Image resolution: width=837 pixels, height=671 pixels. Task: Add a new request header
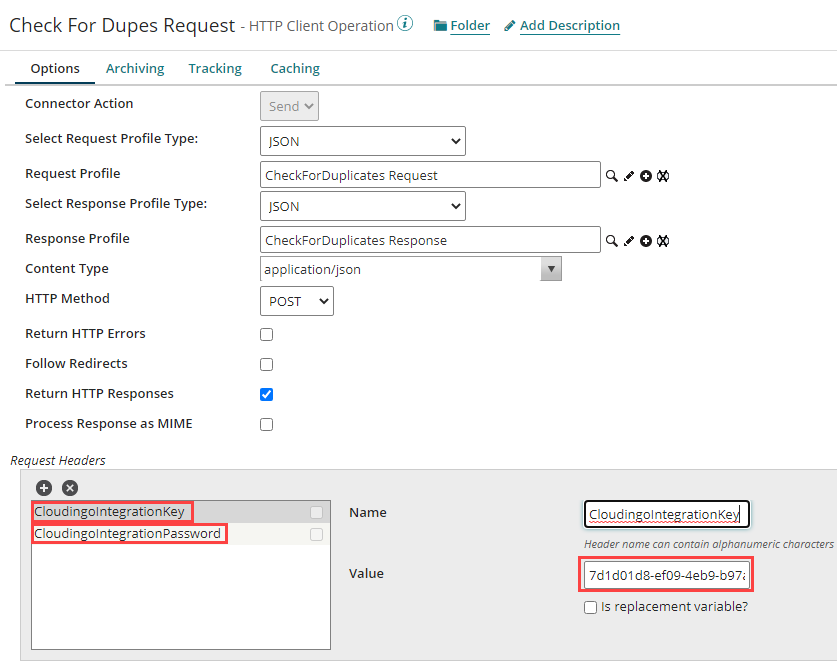tap(43, 487)
